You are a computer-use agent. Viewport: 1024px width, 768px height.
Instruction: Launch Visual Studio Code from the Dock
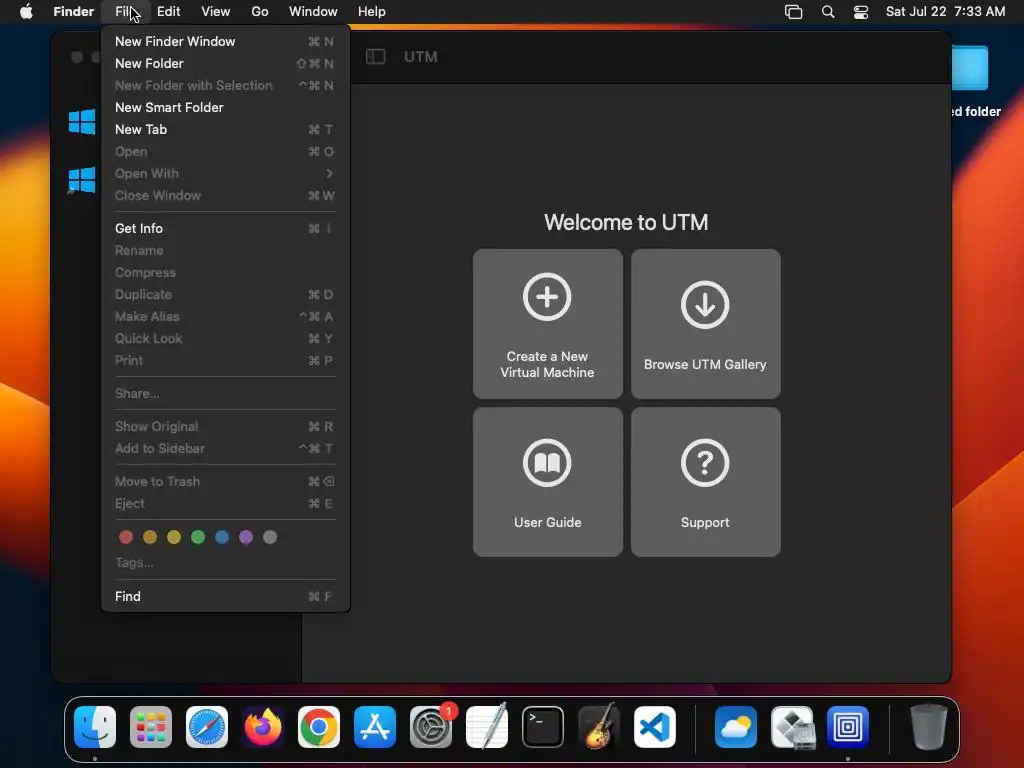tap(654, 727)
